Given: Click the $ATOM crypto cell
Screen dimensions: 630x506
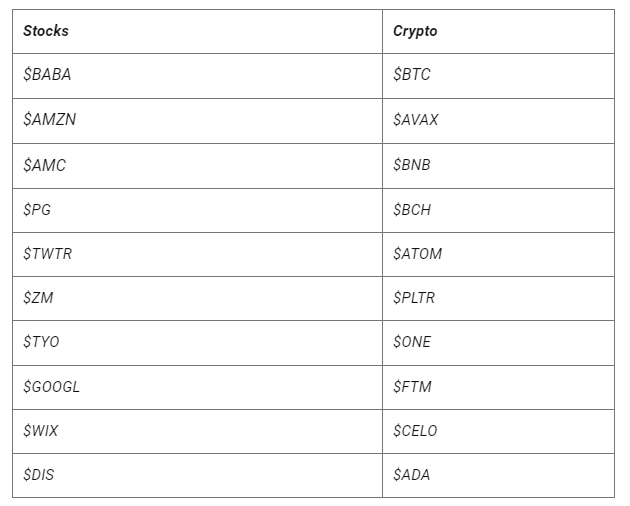Looking at the screenshot, I should [498, 254].
